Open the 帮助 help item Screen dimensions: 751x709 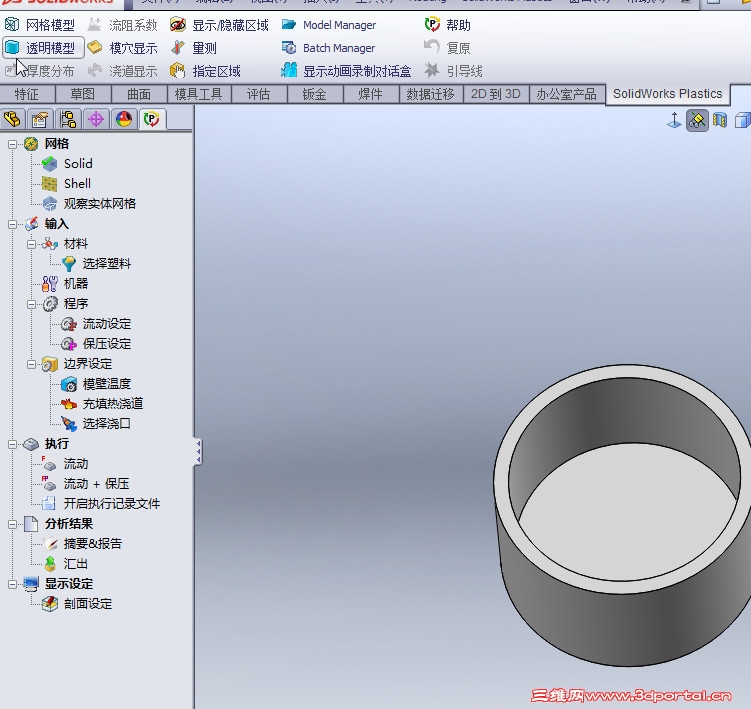447,25
